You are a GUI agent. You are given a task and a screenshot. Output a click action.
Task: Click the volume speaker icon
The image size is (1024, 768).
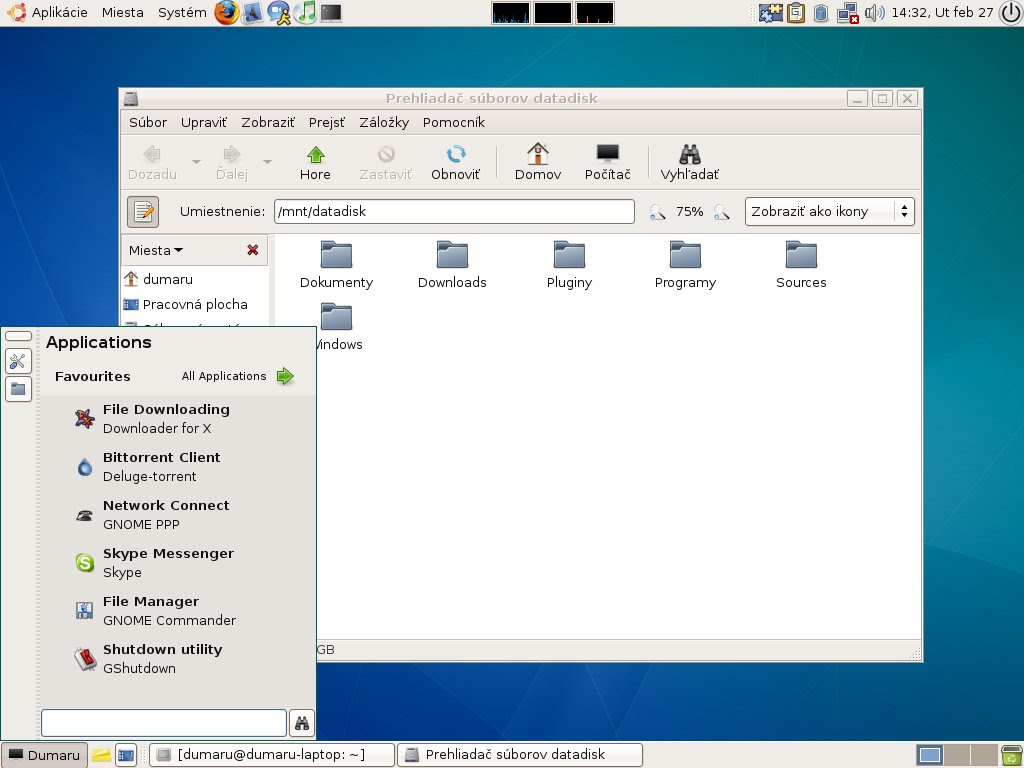[x=874, y=12]
